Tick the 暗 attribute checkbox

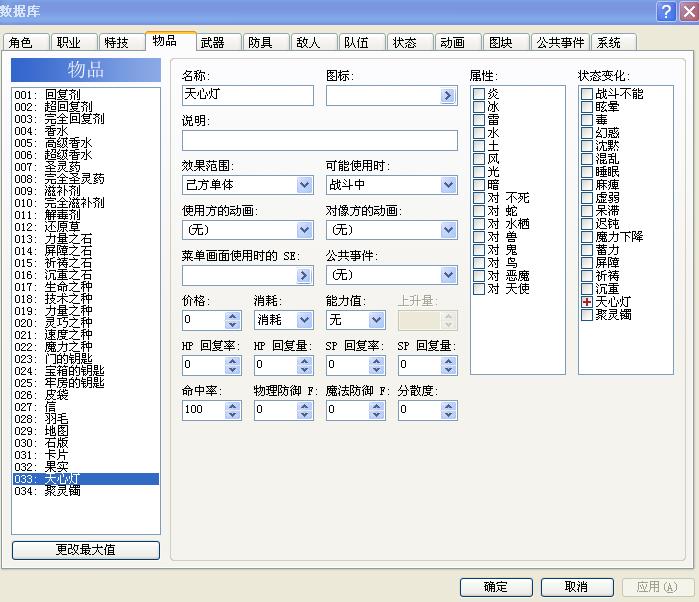coord(479,185)
